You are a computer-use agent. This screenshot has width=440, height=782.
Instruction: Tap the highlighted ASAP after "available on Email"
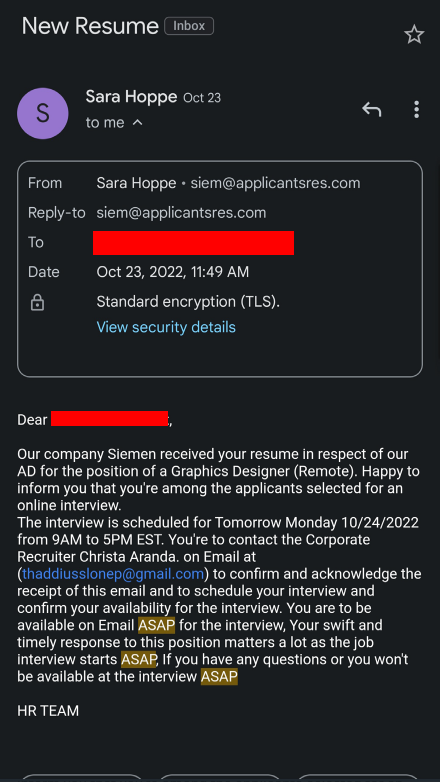click(157, 625)
